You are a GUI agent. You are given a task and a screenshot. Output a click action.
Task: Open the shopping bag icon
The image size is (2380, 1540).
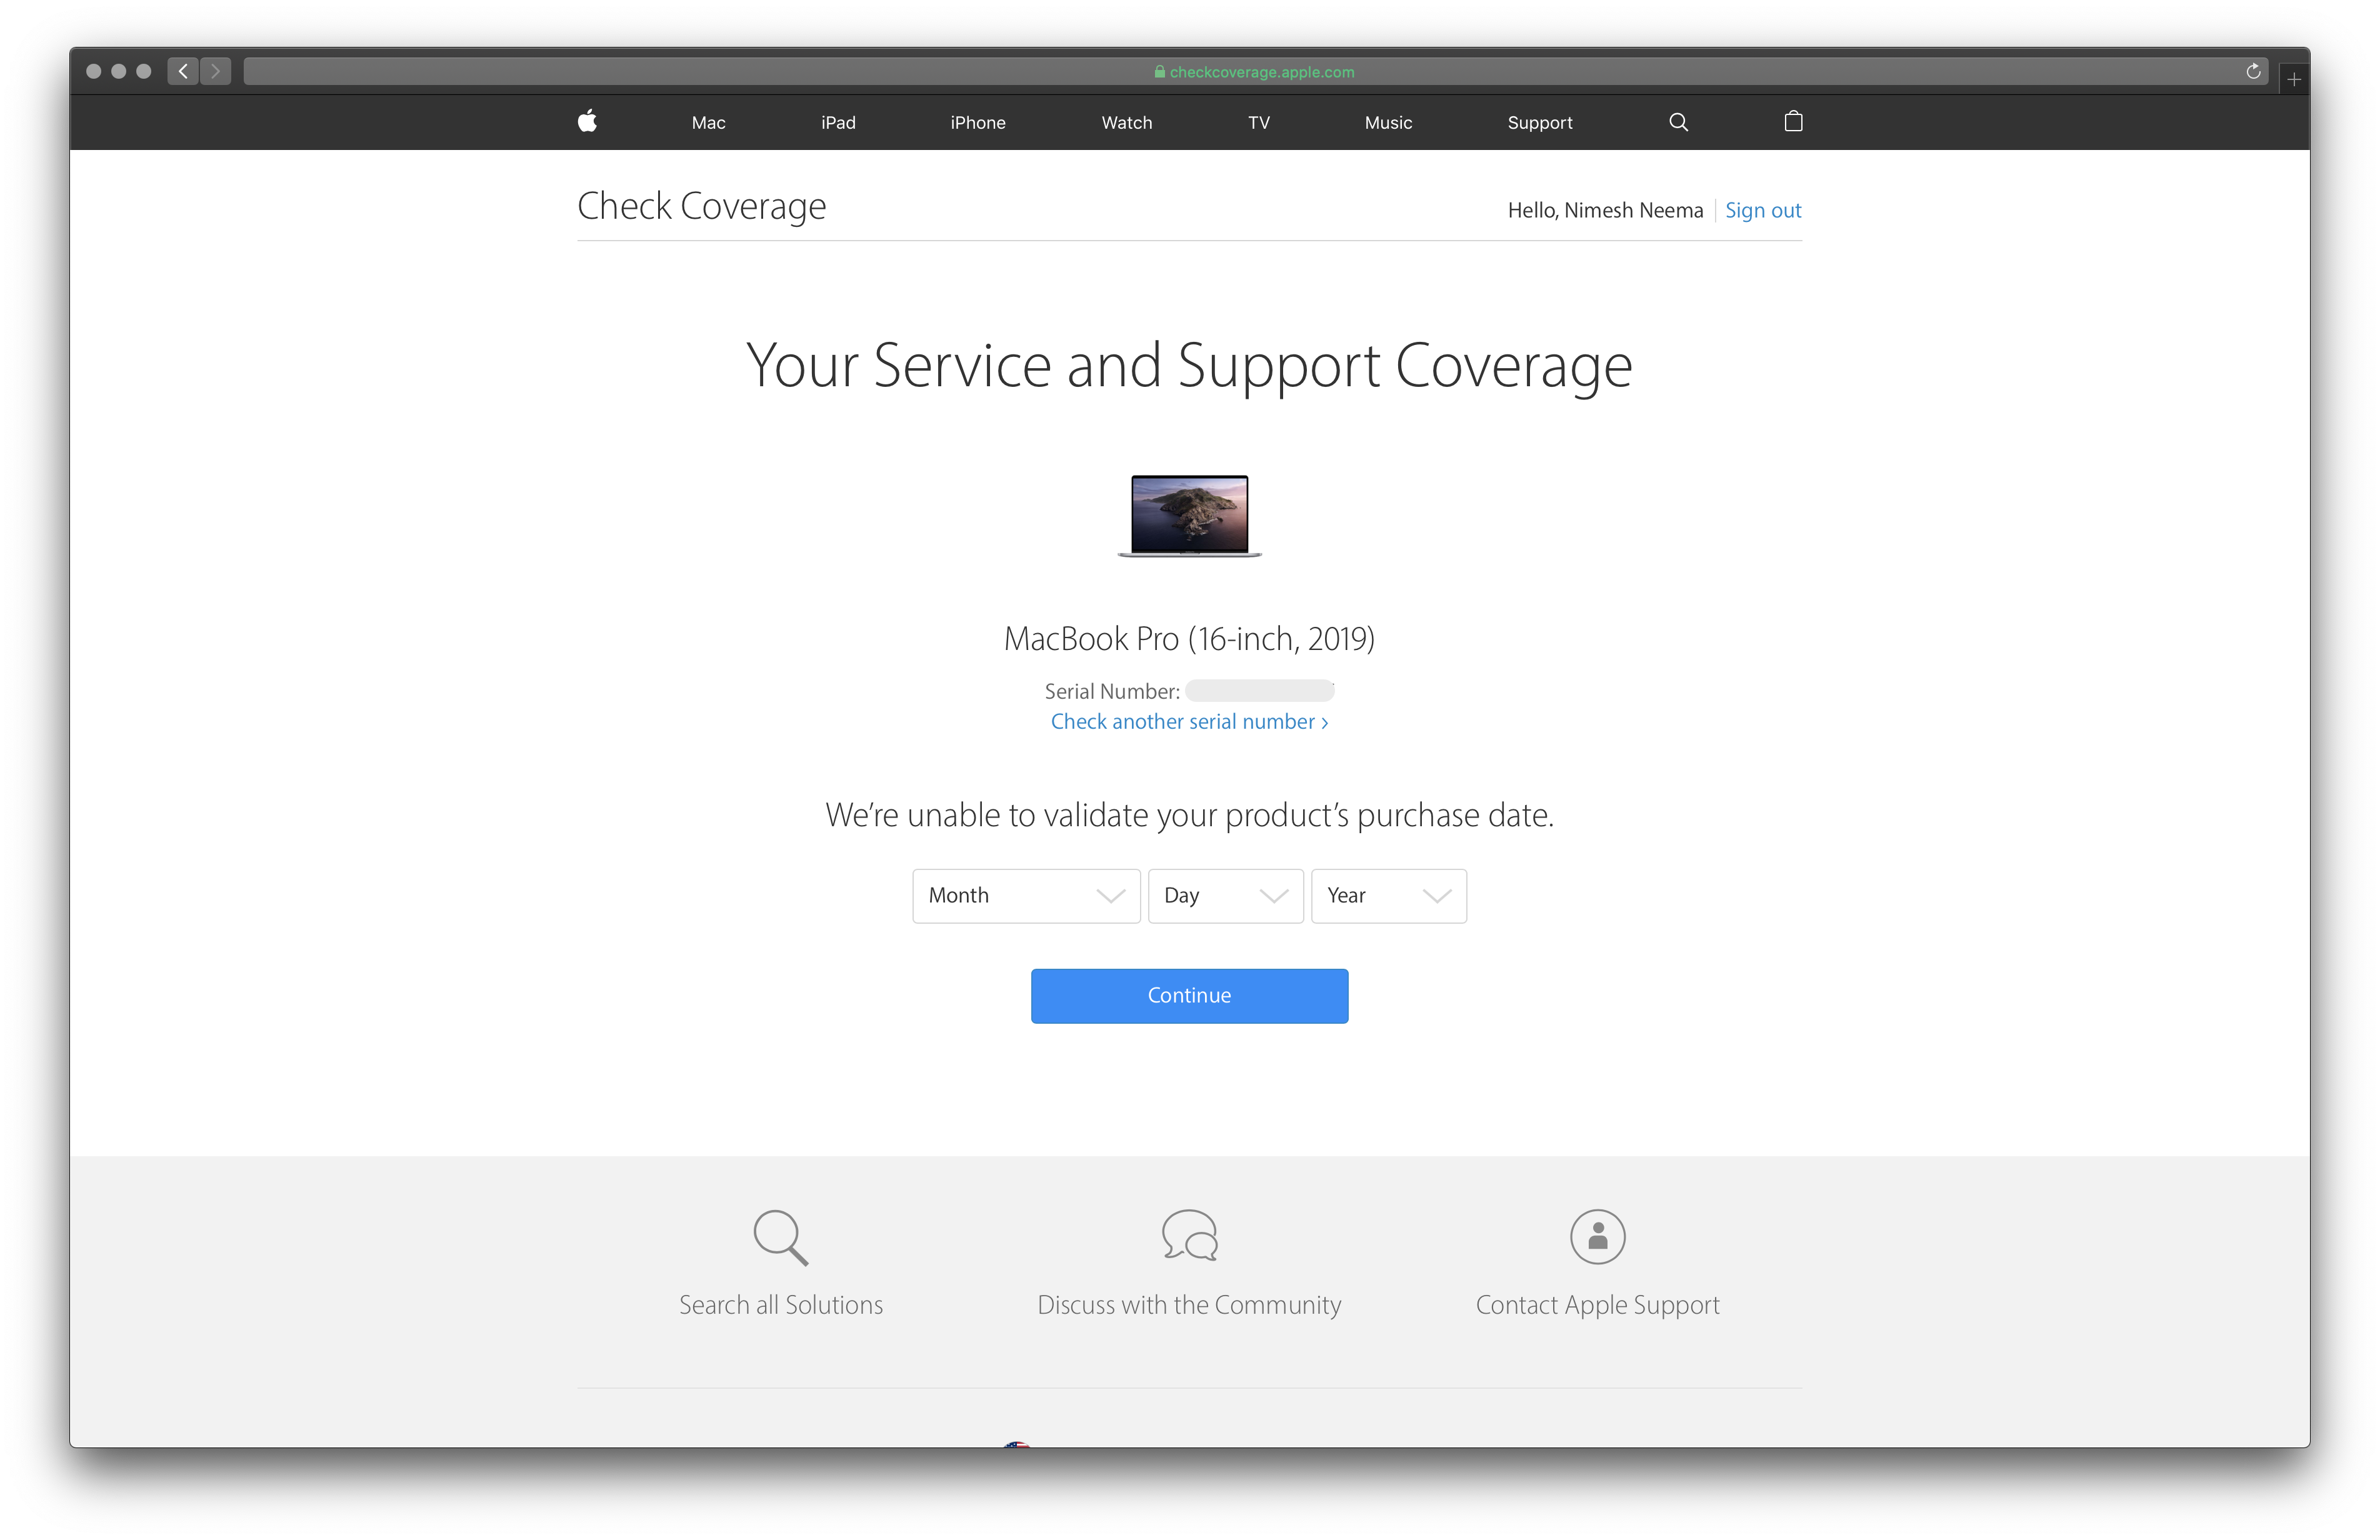pyautogui.click(x=1793, y=121)
